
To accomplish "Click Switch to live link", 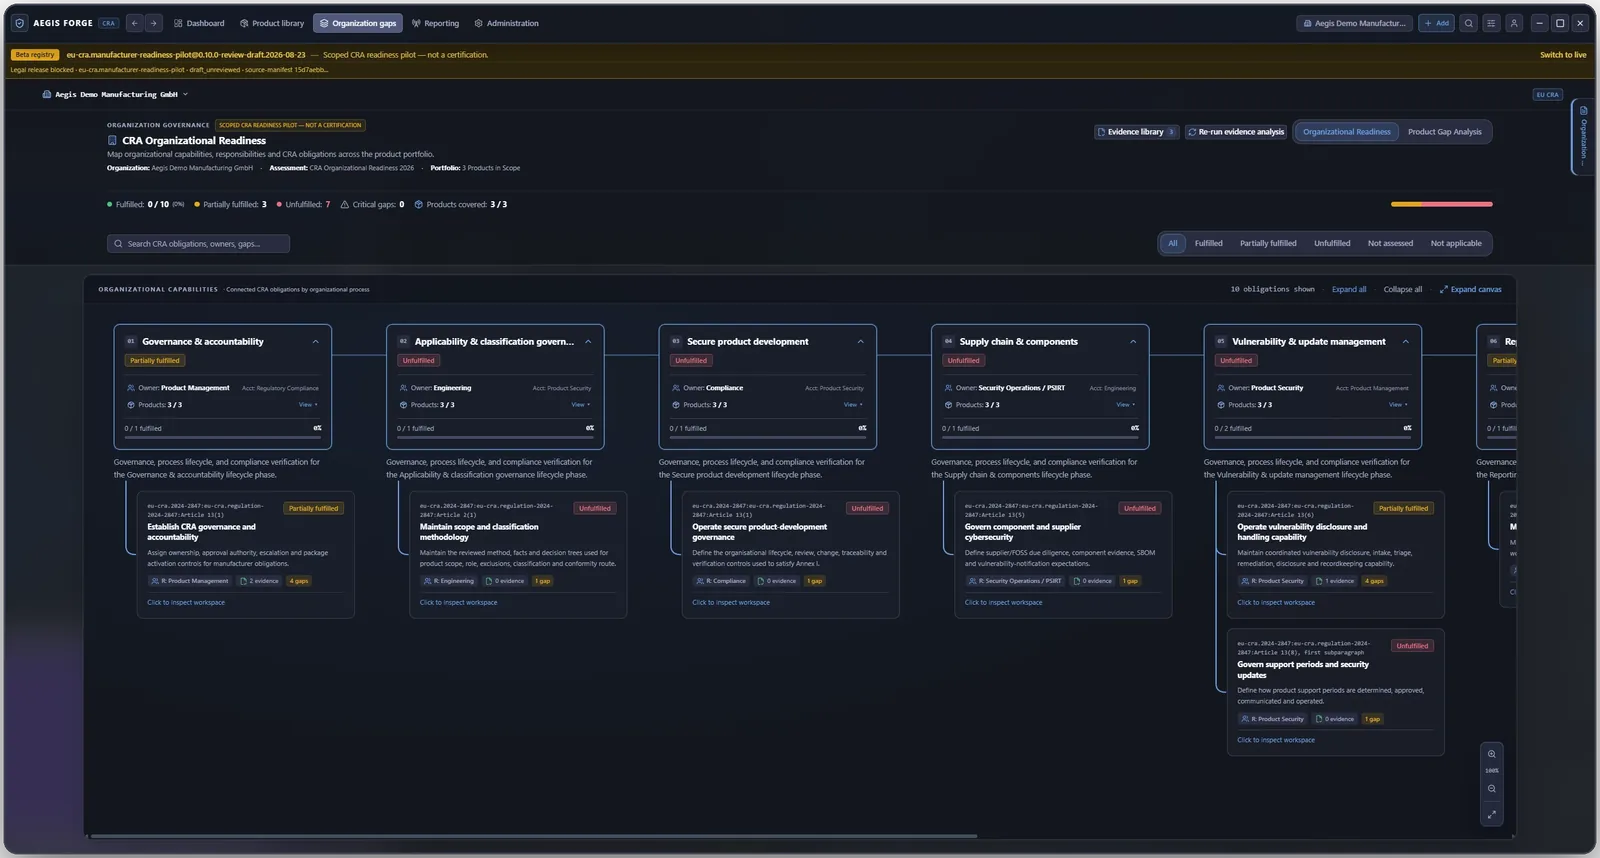I will point(1563,55).
